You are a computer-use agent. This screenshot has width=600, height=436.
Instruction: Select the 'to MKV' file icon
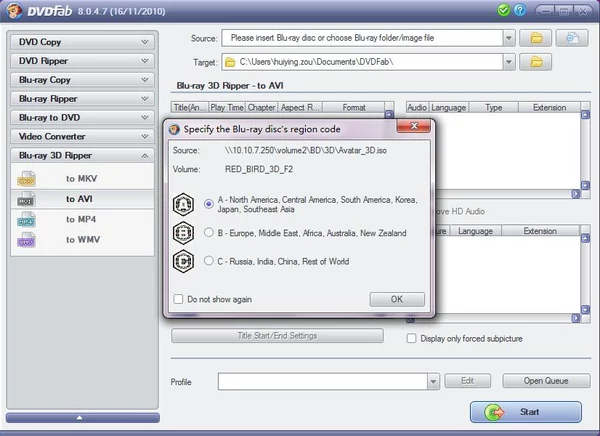(26, 179)
